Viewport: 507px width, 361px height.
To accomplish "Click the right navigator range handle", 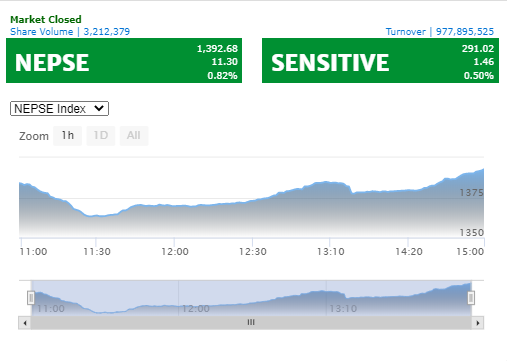I will click(x=471, y=298).
